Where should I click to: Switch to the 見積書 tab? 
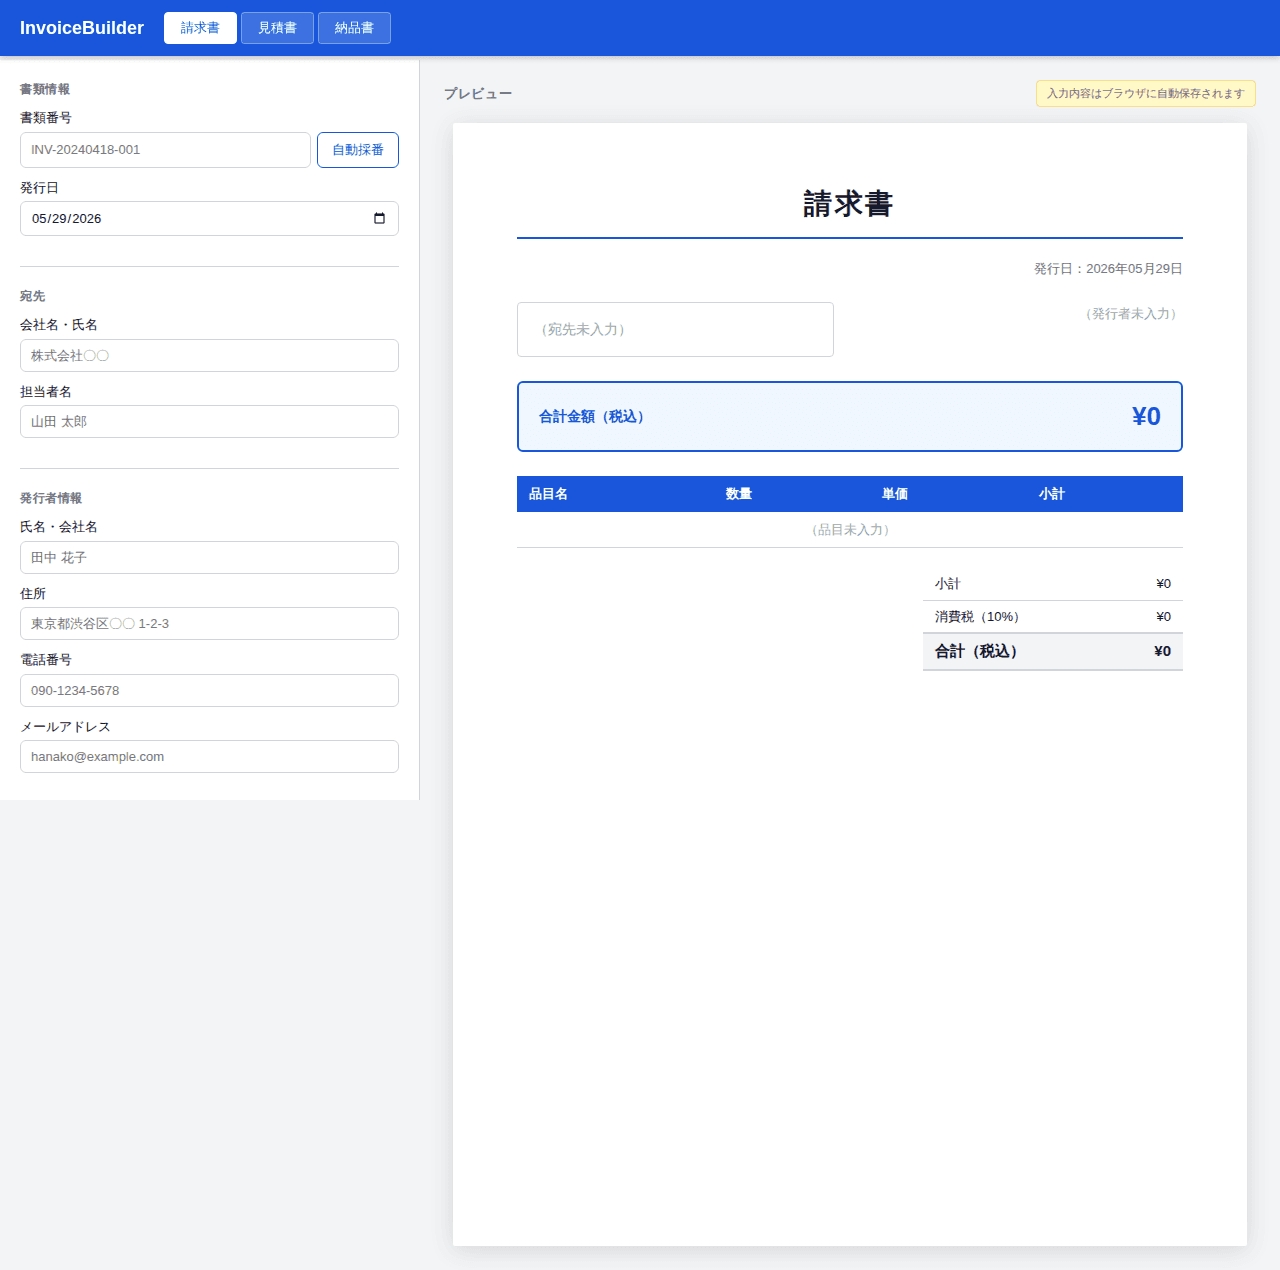tap(277, 28)
